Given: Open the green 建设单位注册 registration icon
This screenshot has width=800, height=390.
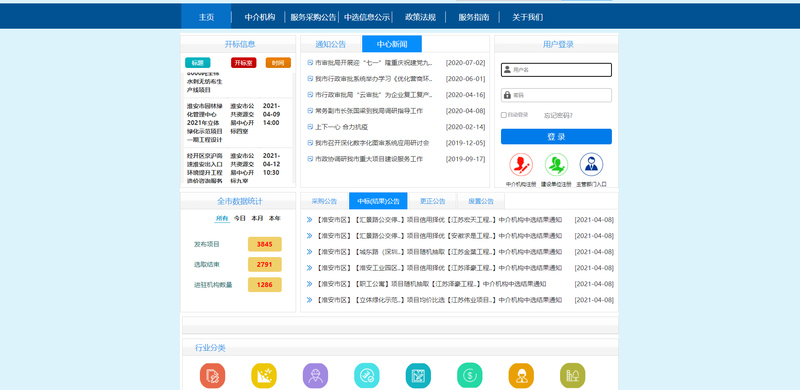Looking at the screenshot, I should click(556, 164).
